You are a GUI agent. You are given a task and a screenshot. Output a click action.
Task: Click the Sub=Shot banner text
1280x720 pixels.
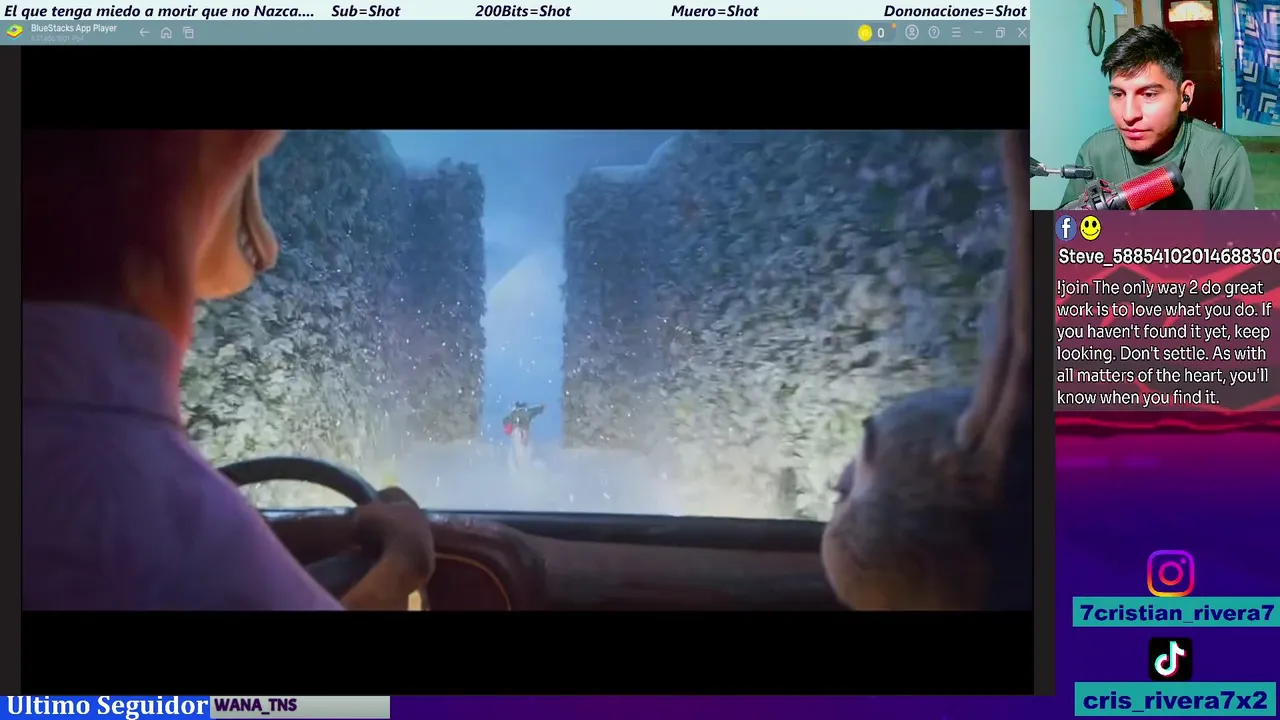point(365,11)
